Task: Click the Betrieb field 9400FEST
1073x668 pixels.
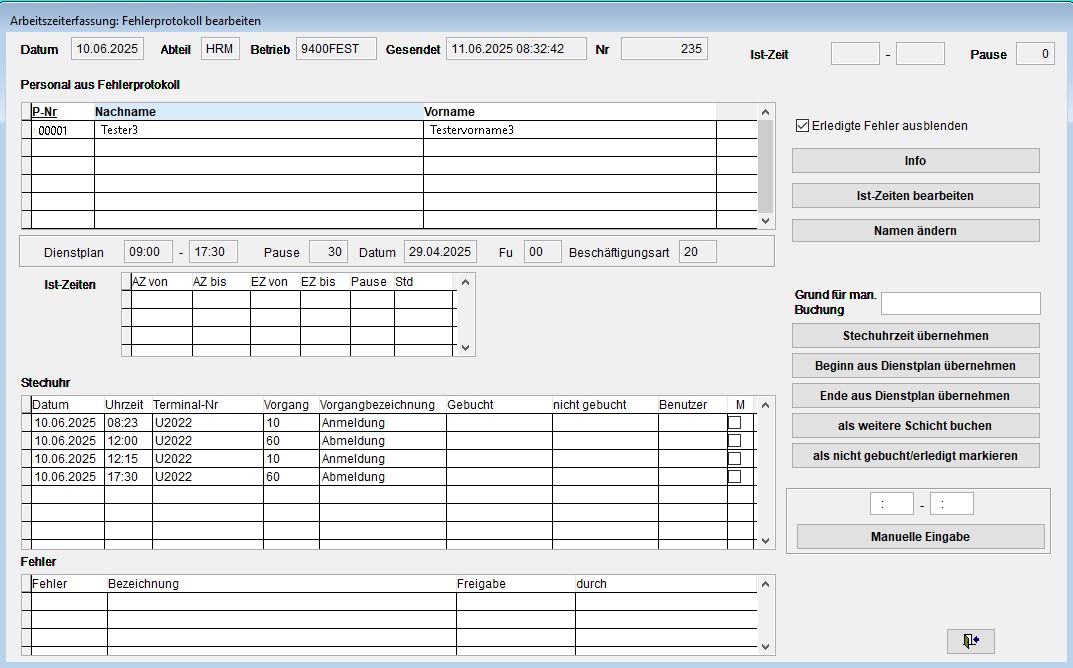Action: click(336, 49)
